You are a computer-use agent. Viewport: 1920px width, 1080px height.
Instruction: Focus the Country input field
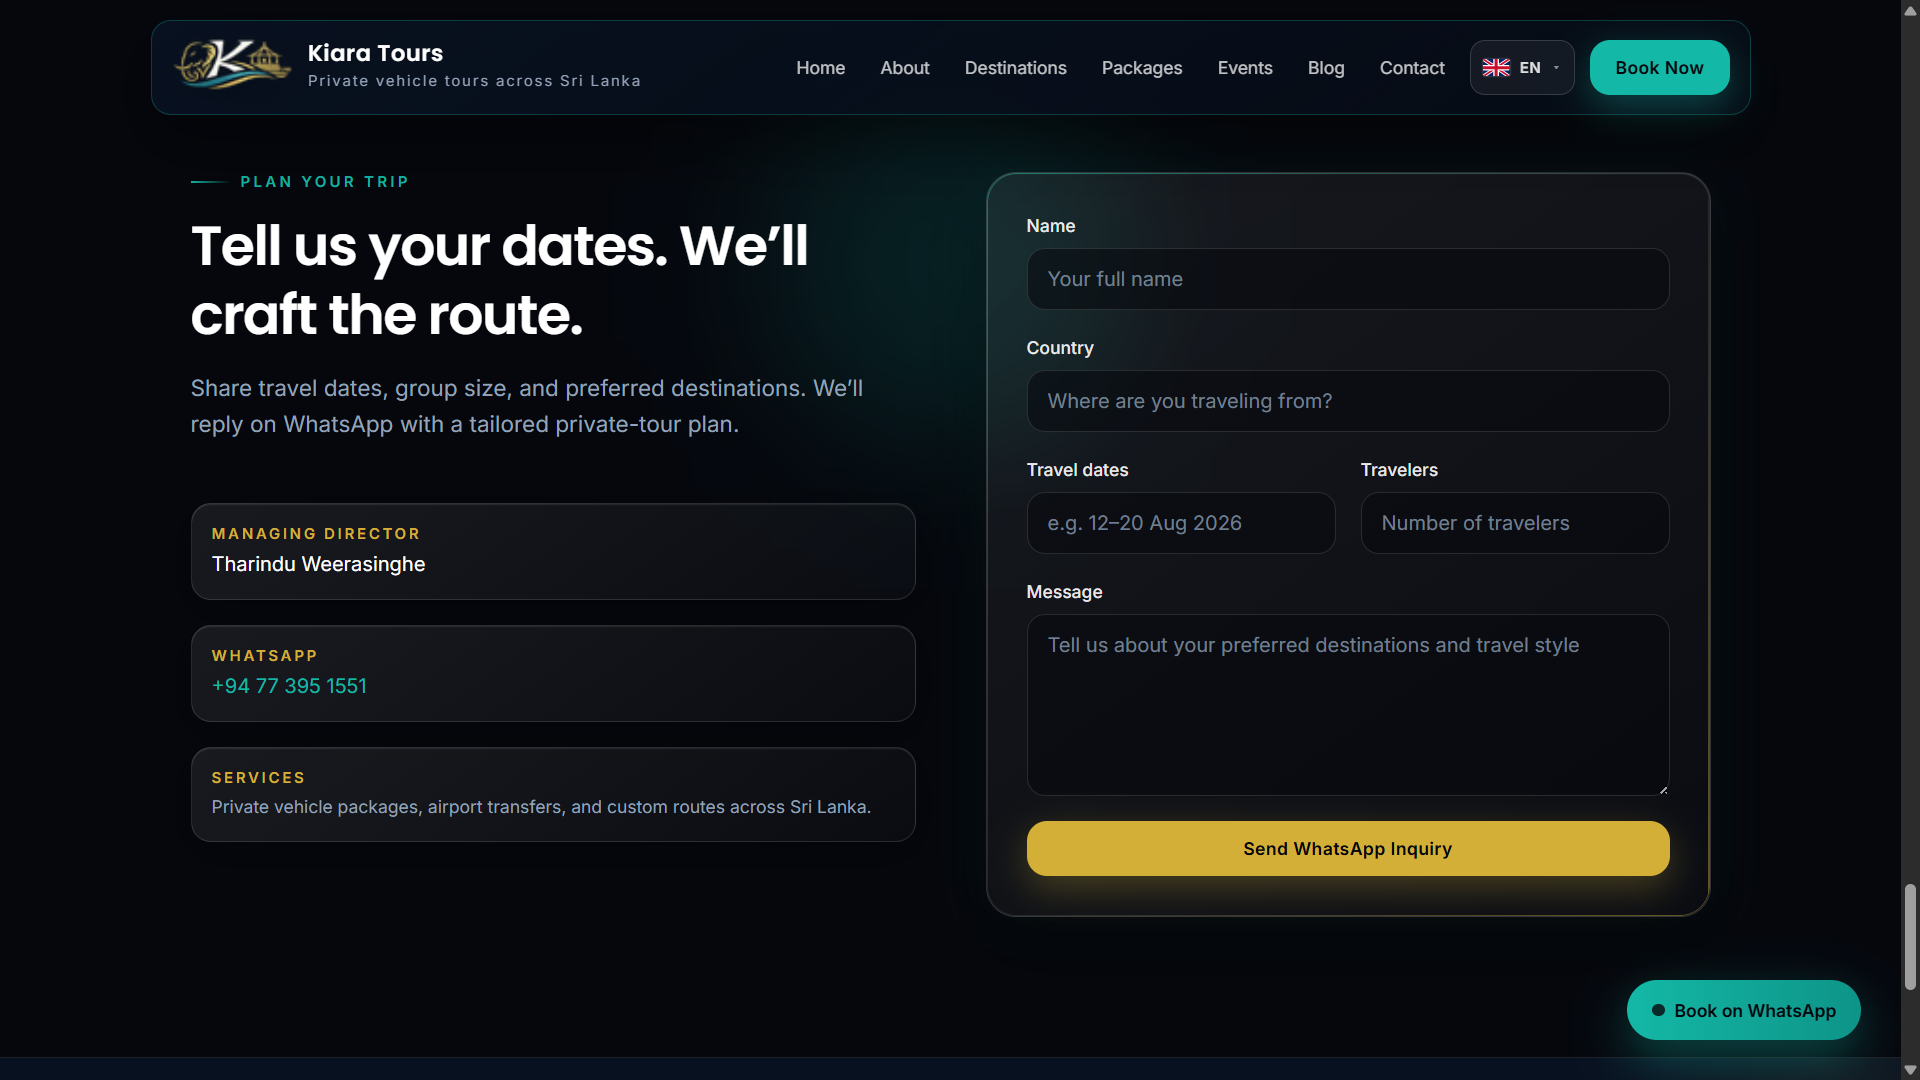tap(1347, 401)
